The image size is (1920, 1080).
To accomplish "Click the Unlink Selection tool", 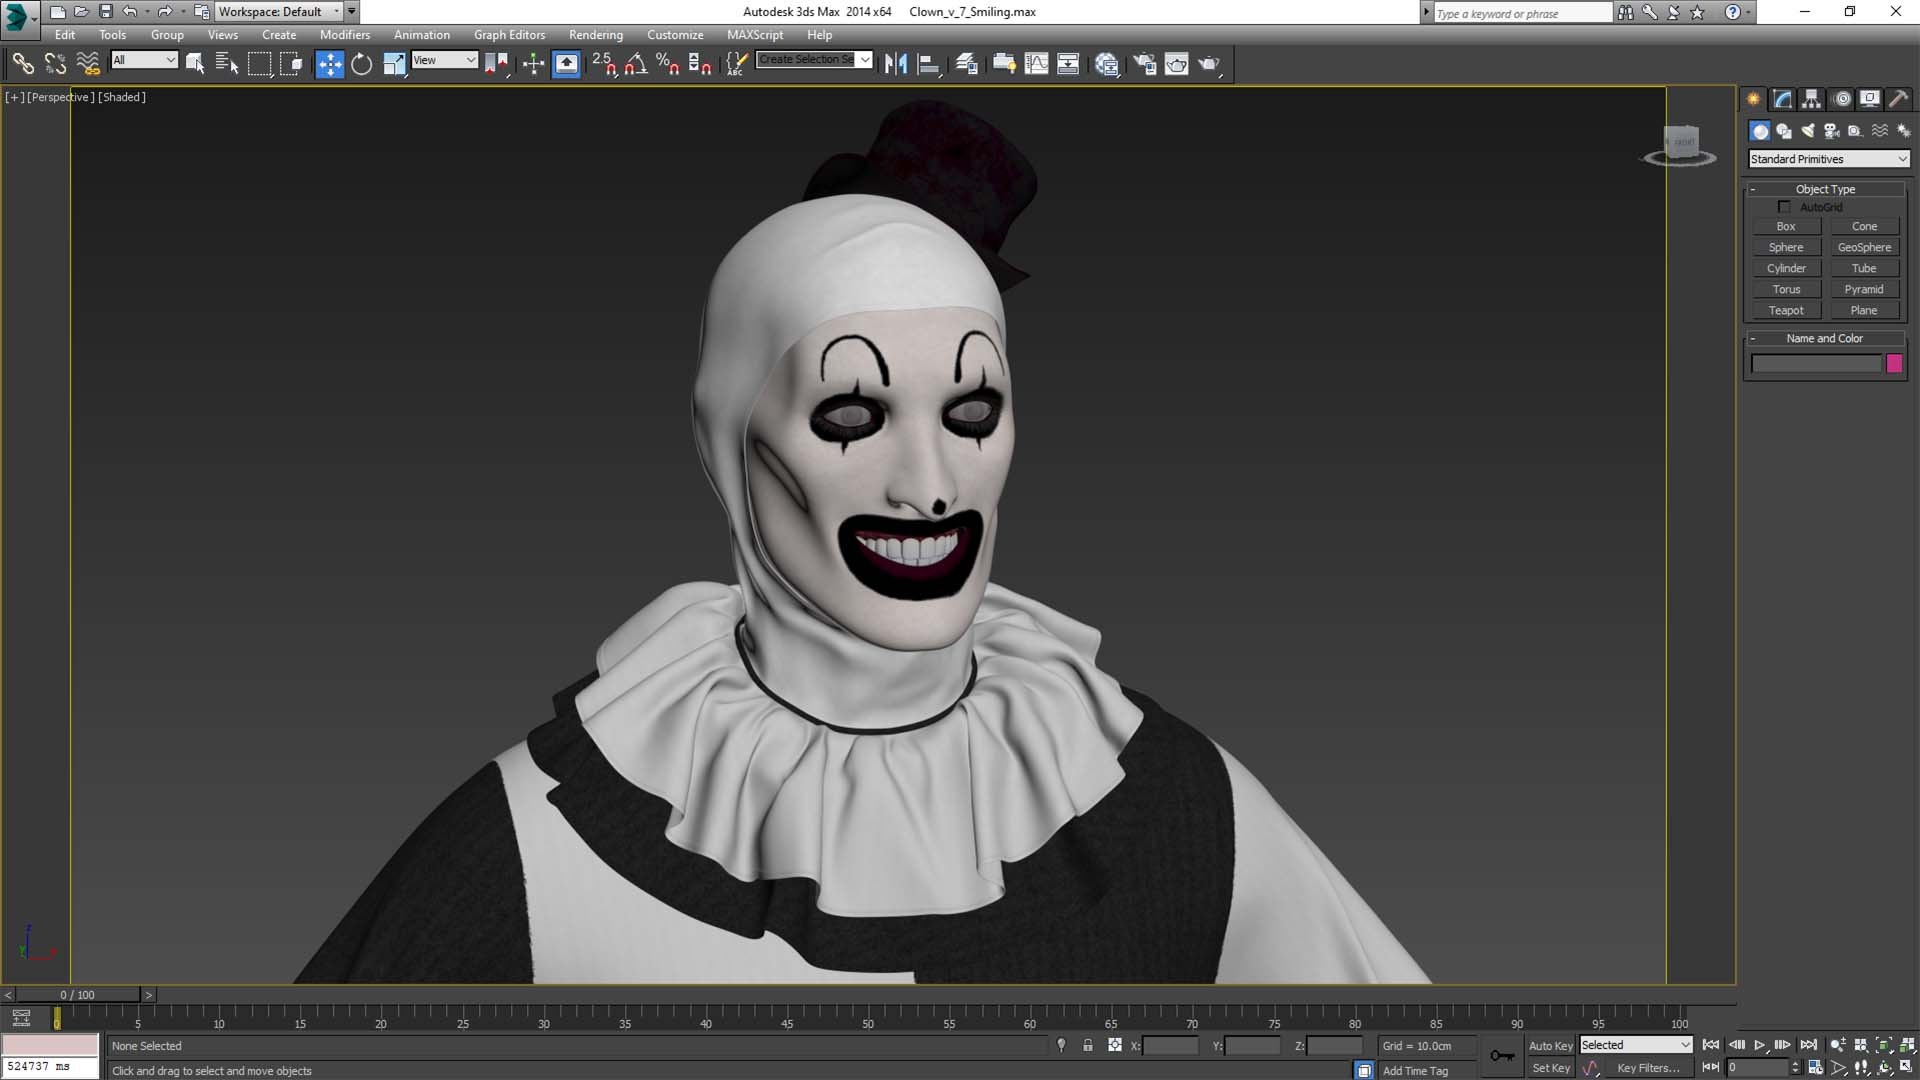I will click(x=55, y=64).
